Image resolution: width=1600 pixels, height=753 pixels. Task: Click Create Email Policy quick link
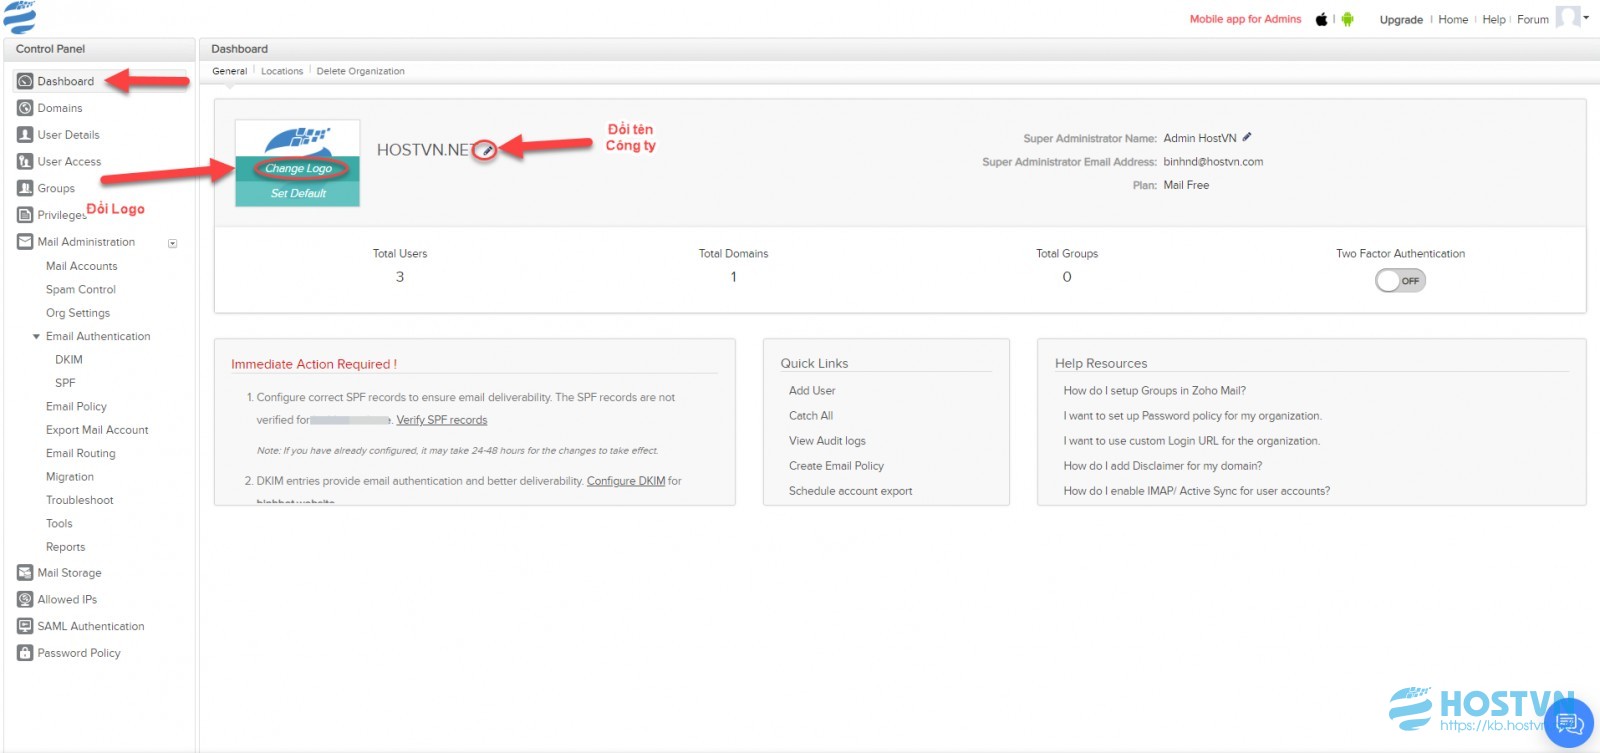(836, 466)
